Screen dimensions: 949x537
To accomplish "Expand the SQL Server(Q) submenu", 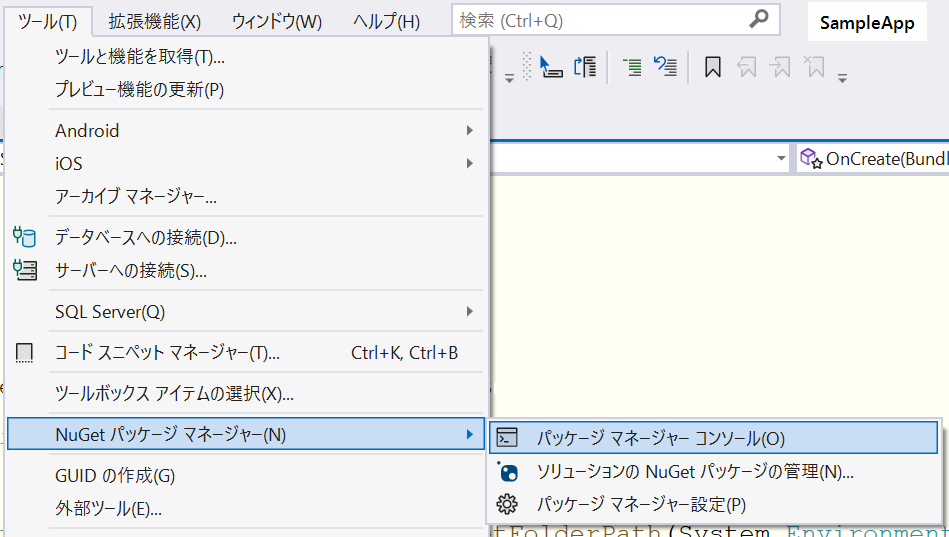I will click(x=245, y=311).
